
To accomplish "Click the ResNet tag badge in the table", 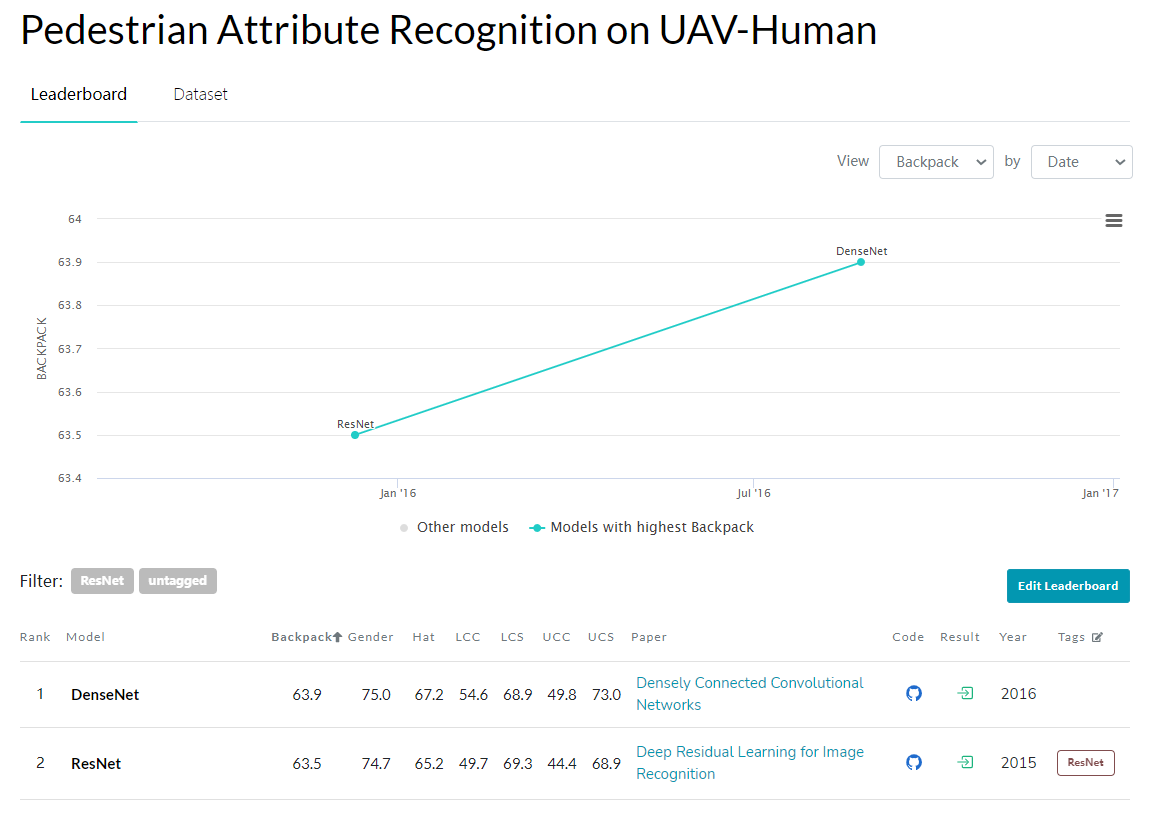I will coord(1085,762).
